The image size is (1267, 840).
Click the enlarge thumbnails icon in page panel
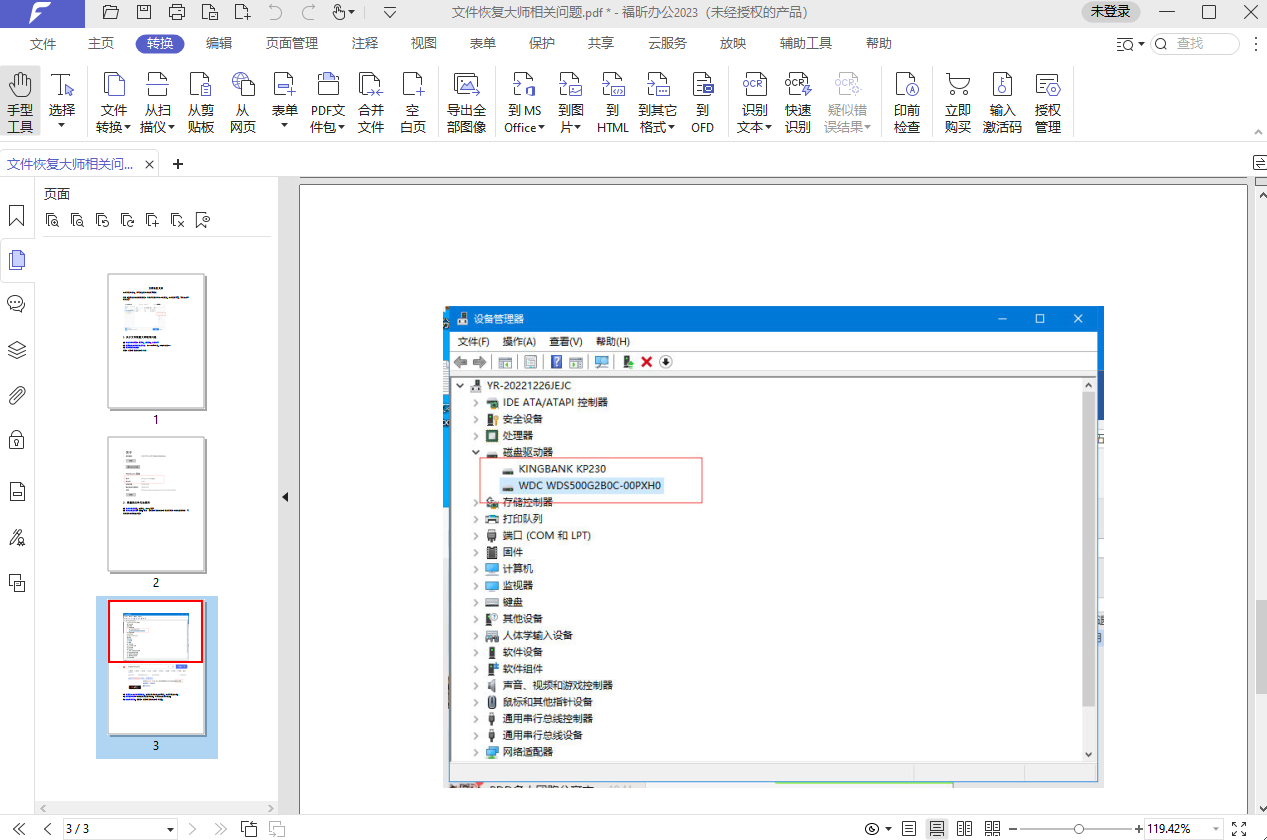(52, 220)
